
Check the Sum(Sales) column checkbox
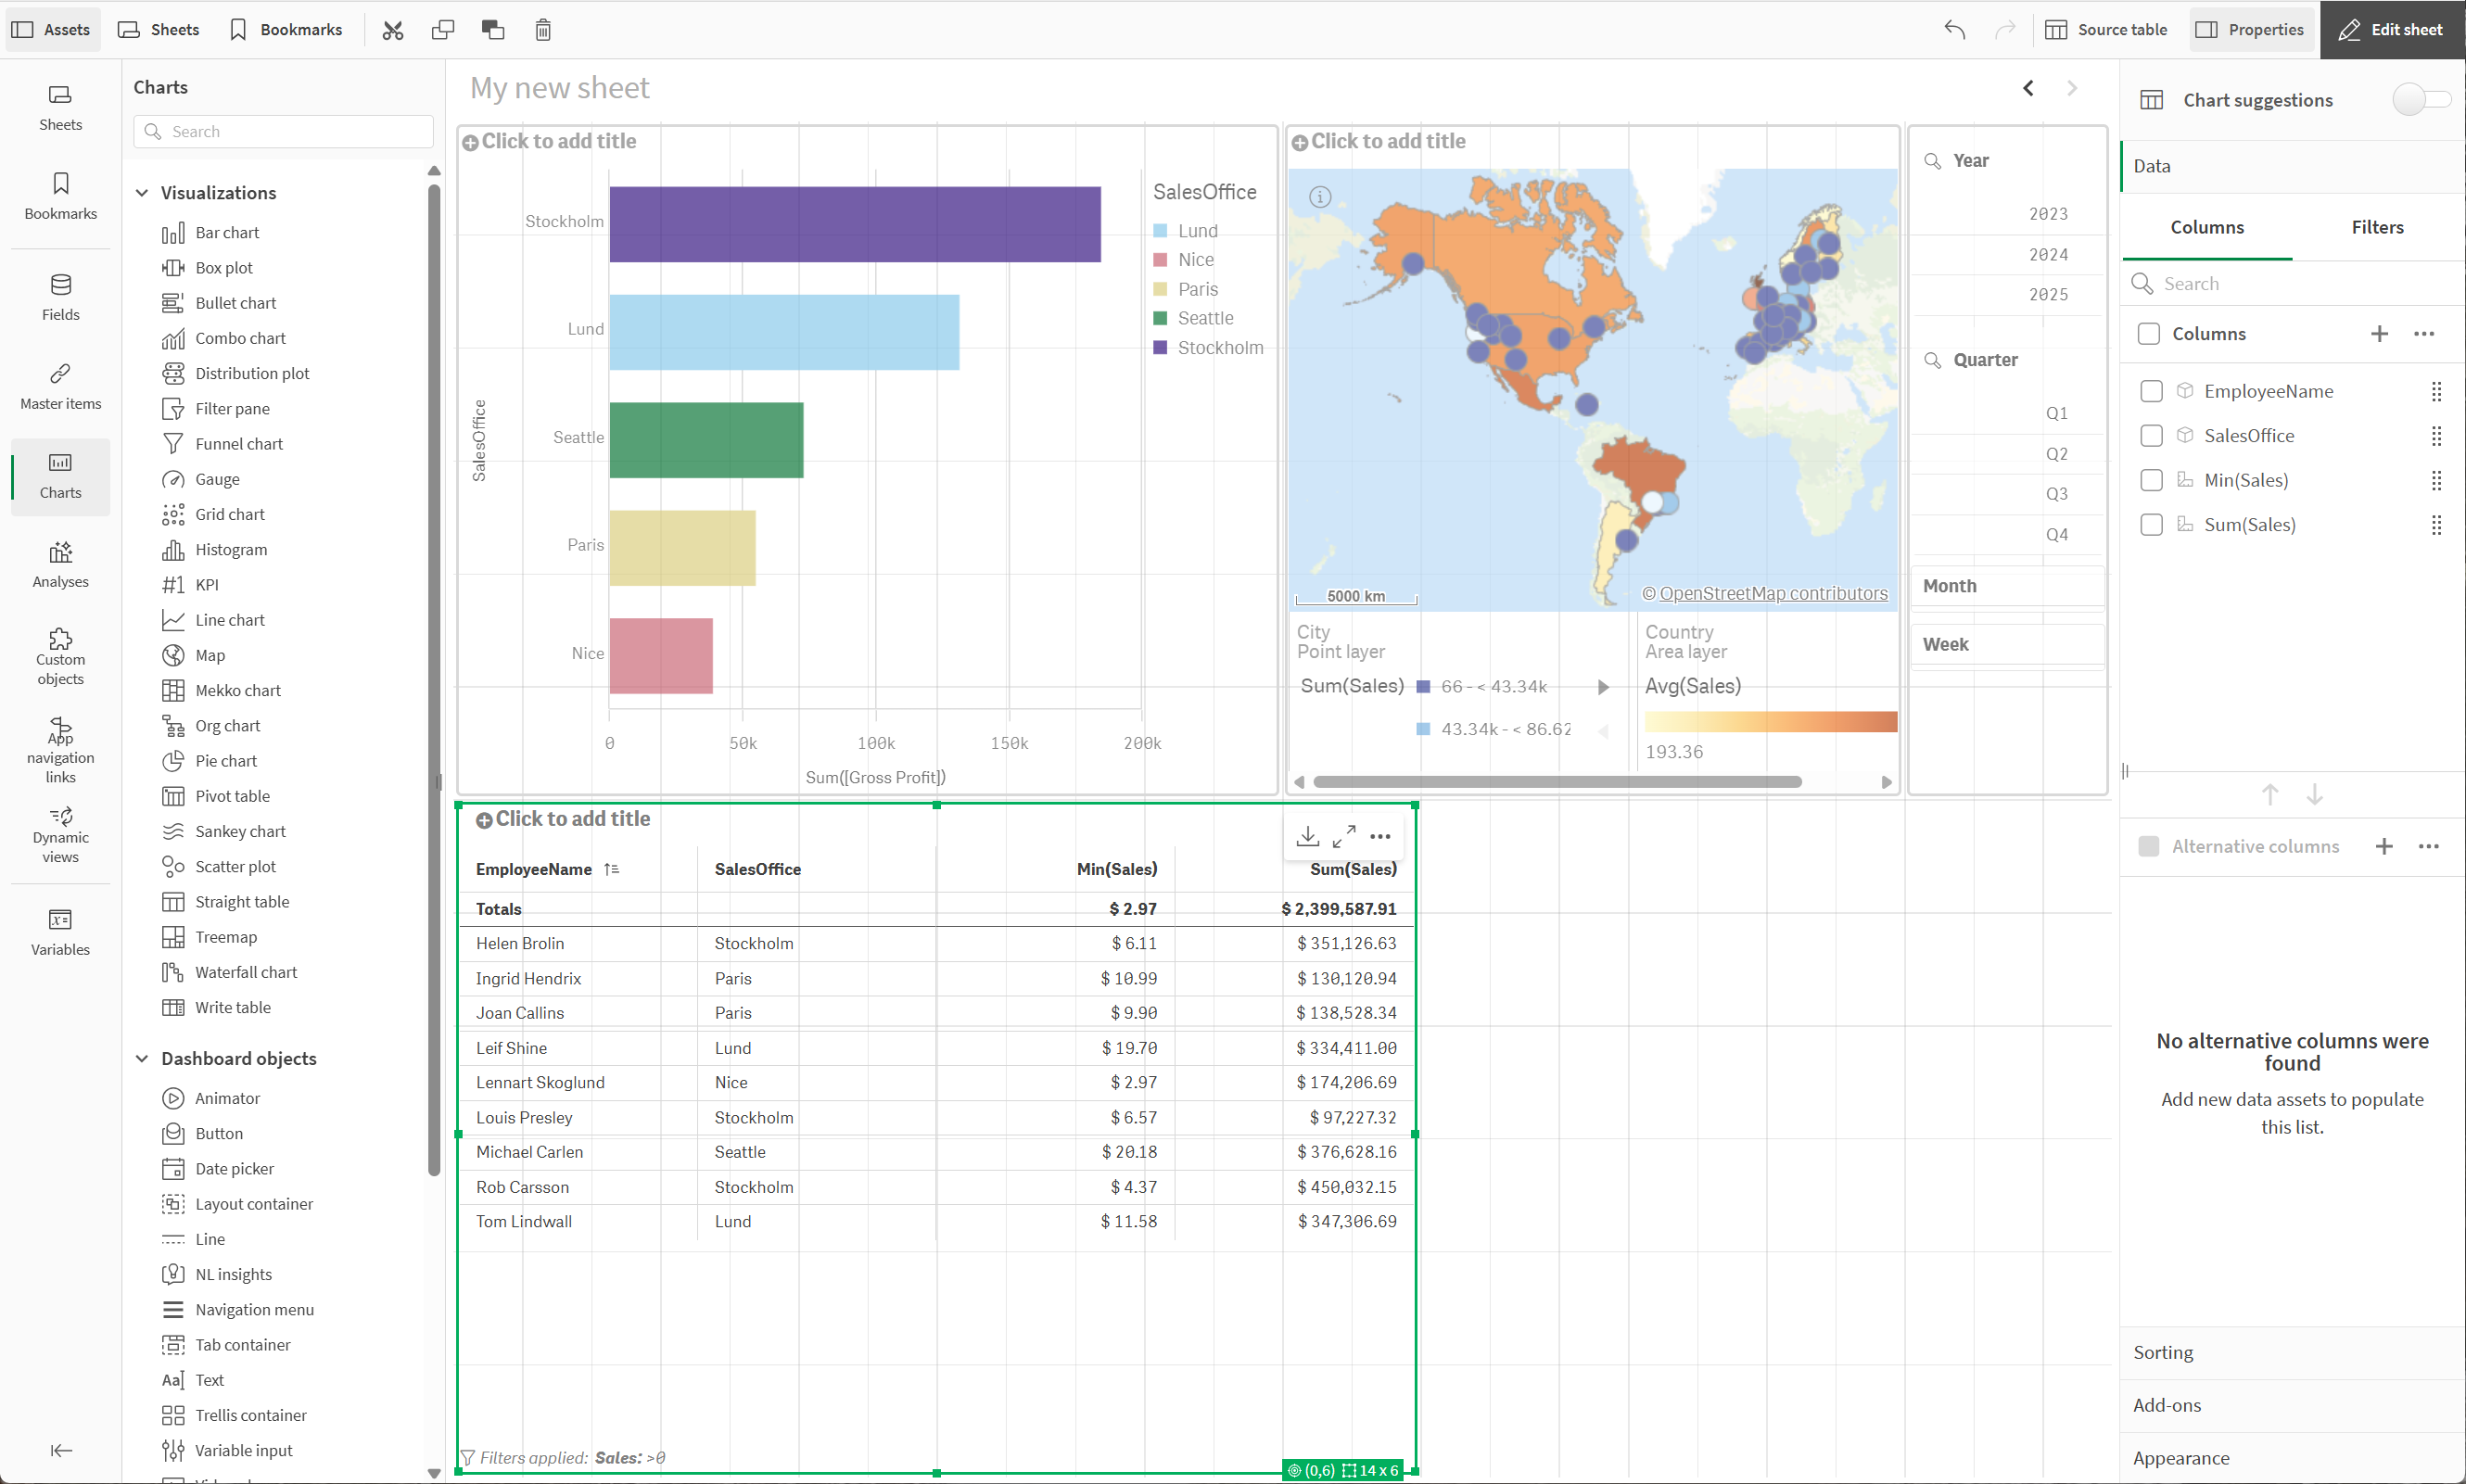click(x=2151, y=525)
